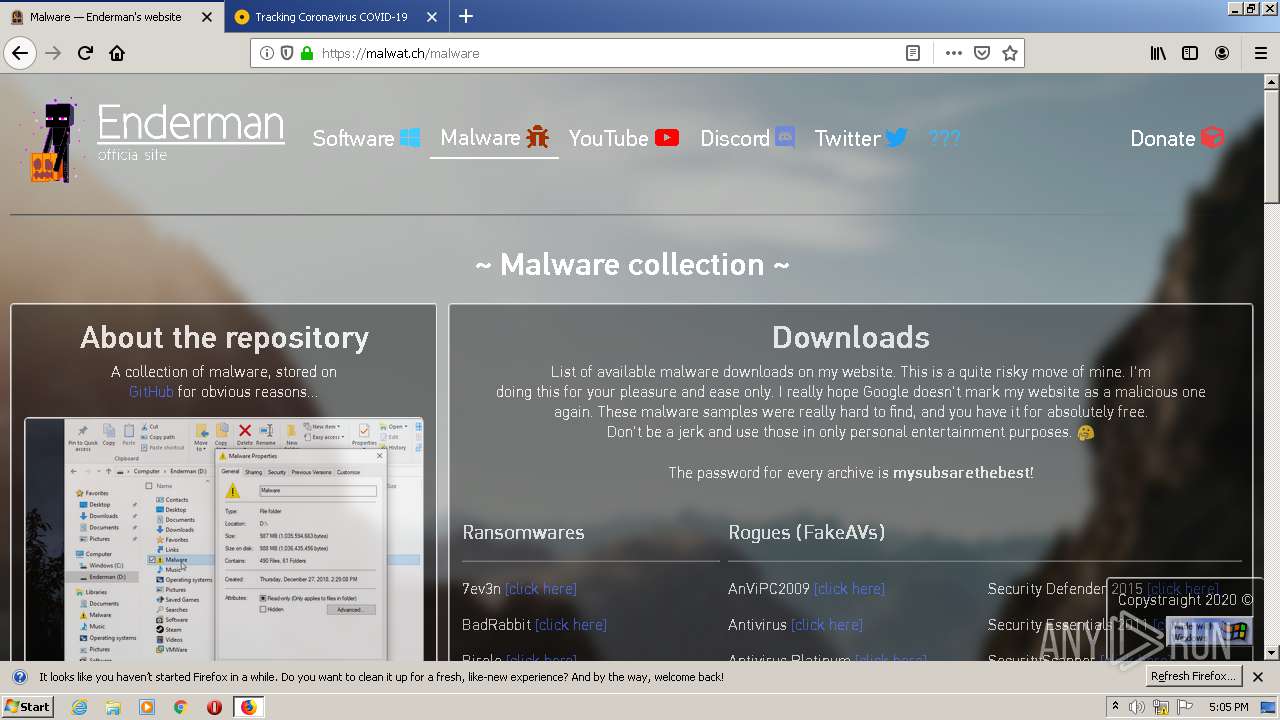
Task: Dismiss the Firefox refresh notification bar
Action: click(1258, 677)
